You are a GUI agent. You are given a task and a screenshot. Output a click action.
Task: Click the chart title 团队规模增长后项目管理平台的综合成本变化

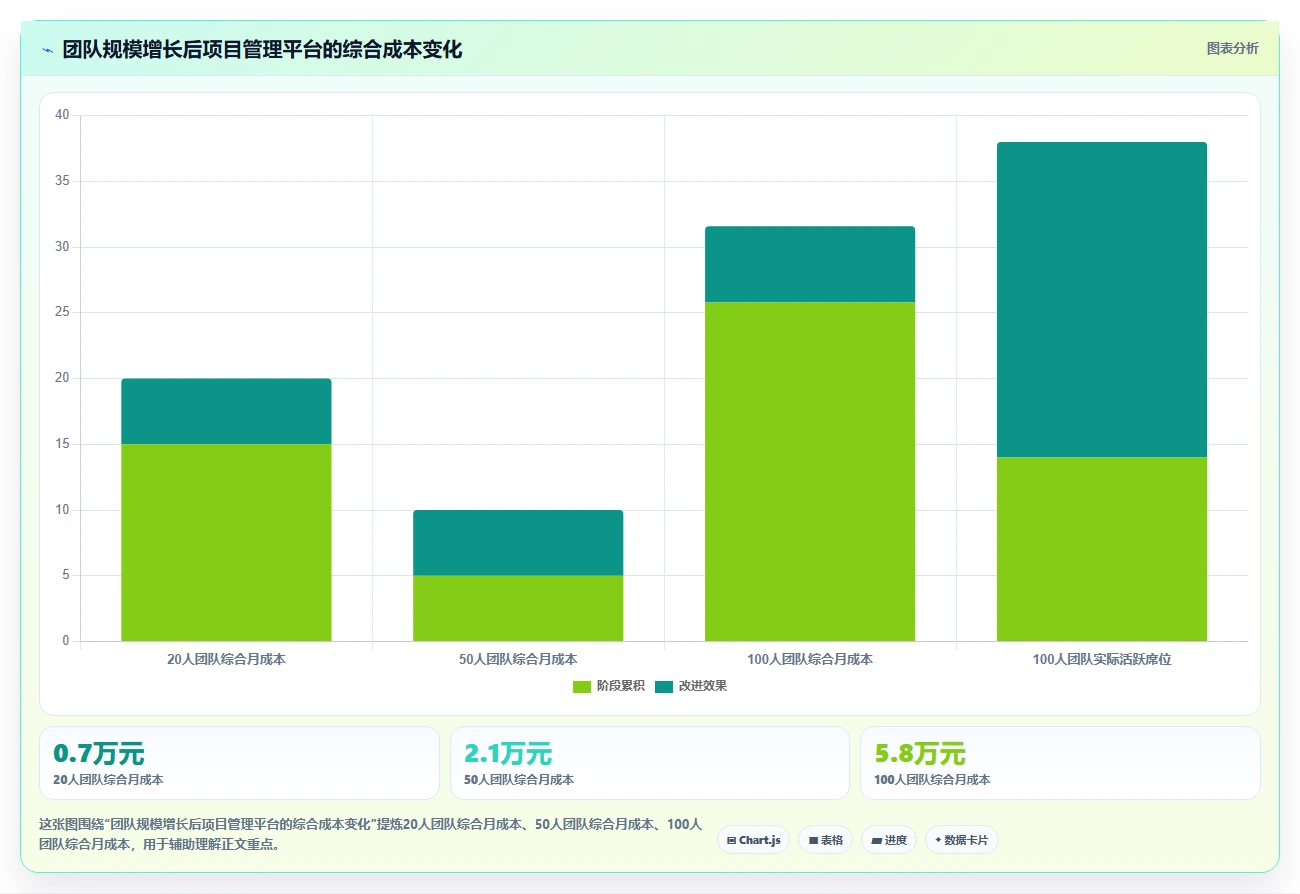pos(262,50)
